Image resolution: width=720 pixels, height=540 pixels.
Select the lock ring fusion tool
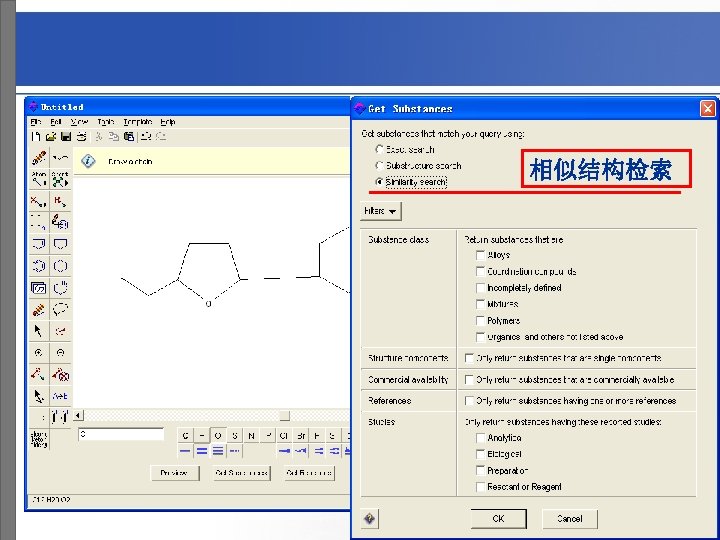pos(61,374)
